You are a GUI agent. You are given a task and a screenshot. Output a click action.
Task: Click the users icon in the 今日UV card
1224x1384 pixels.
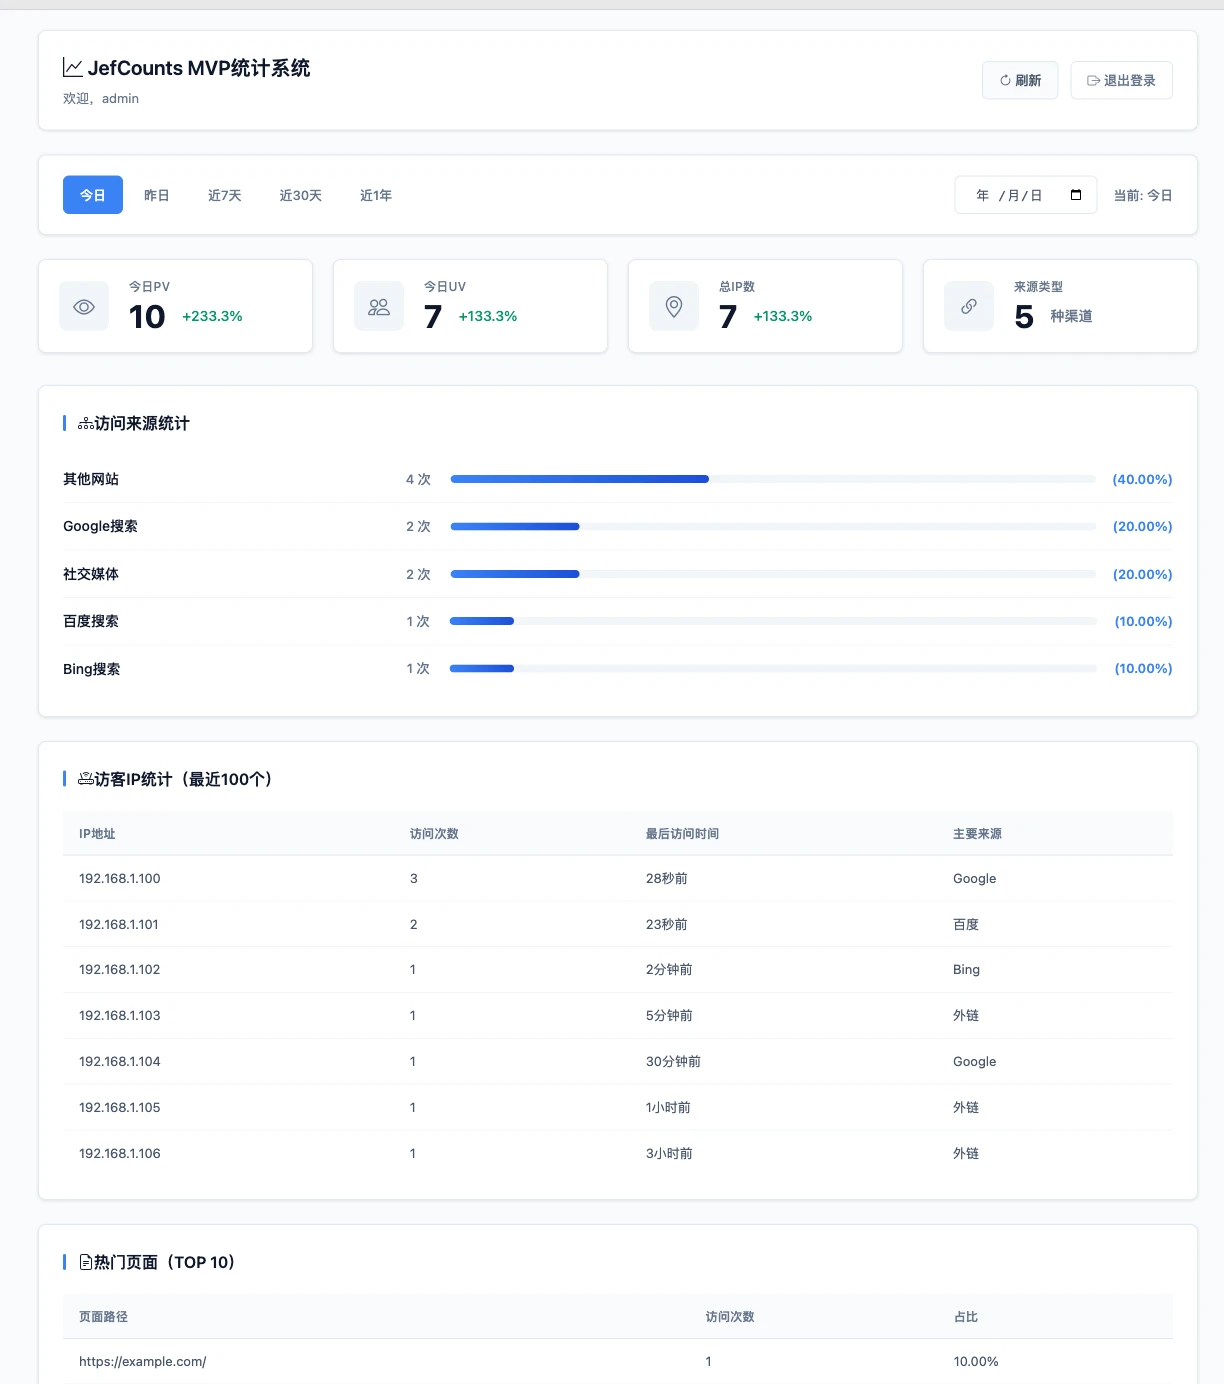point(379,306)
